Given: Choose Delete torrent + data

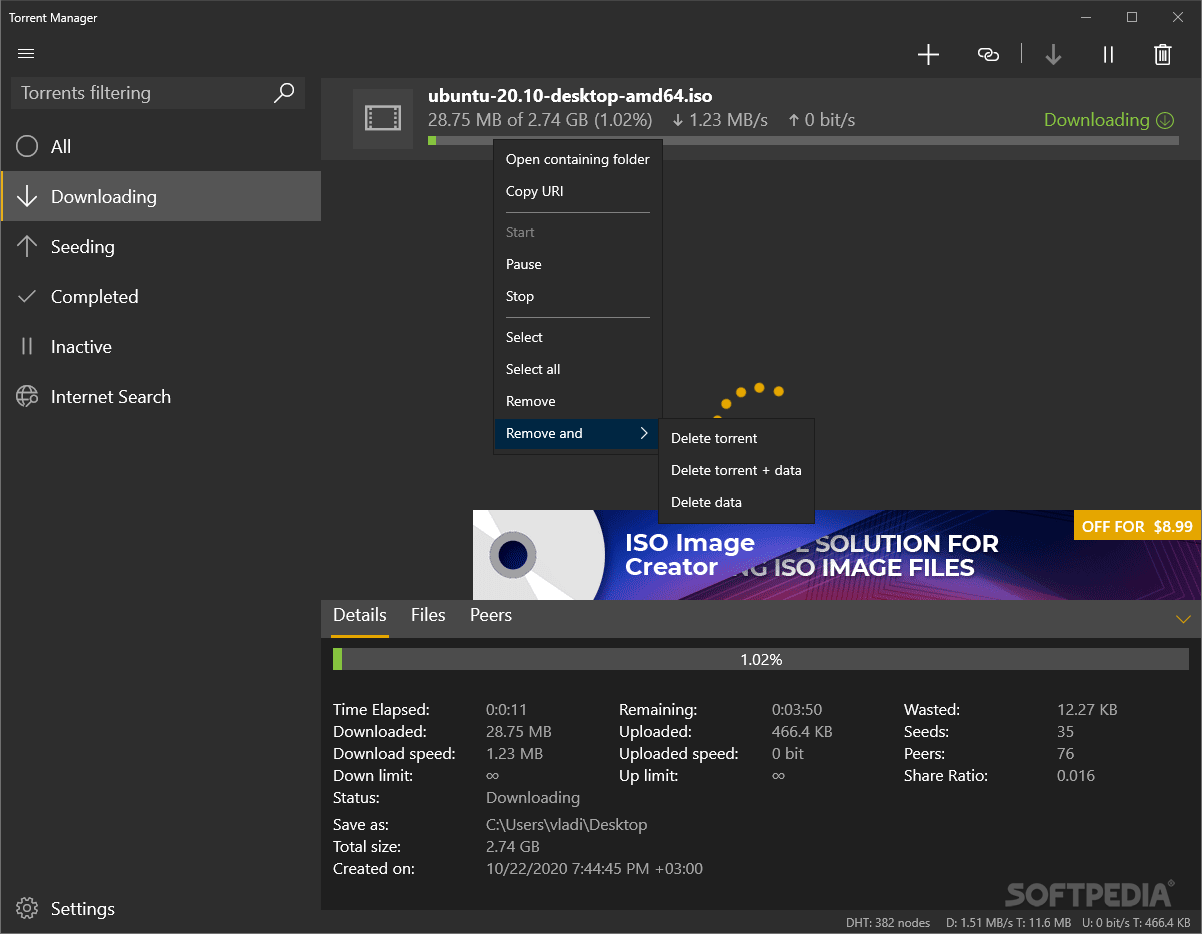Looking at the screenshot, I should (x=736, y=470).
